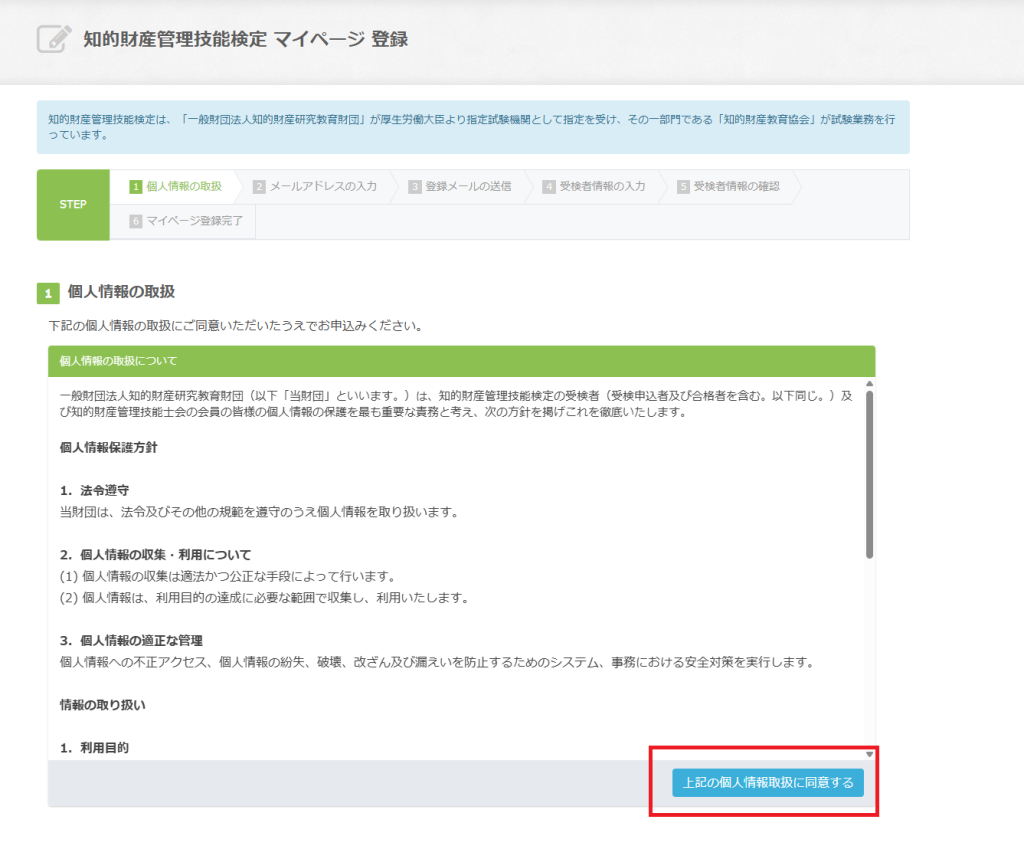Click the 情報の取り扱い heading in the policy
This screenshot has height=859, width=1024.
[103, 705]
